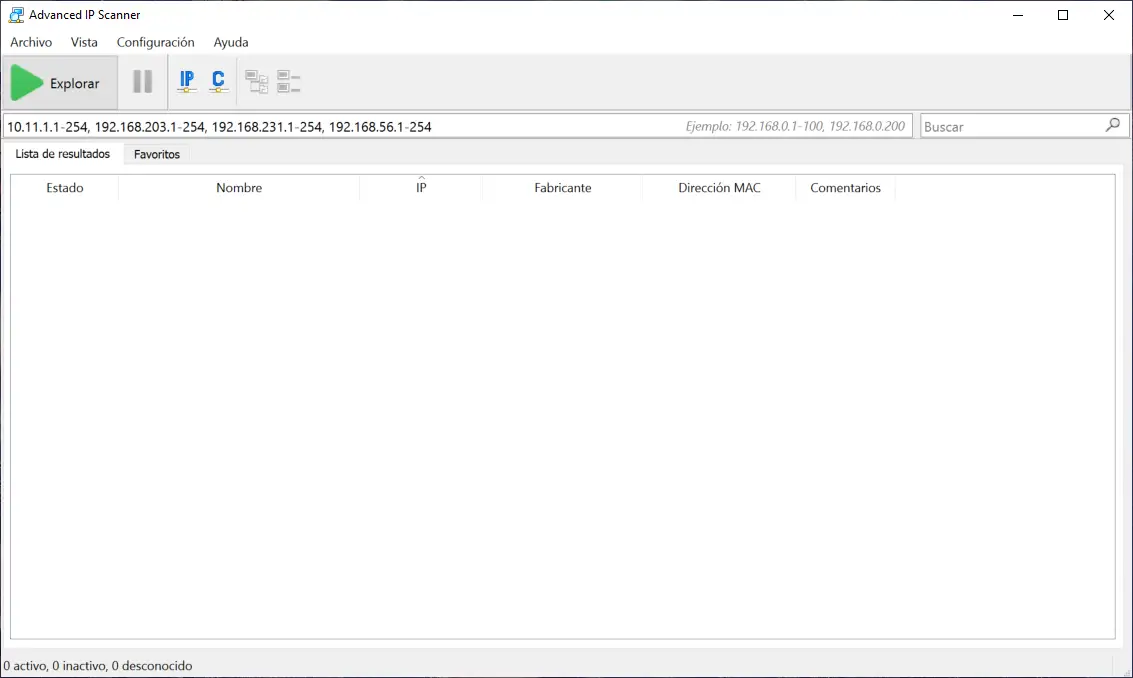Click the magnifier icon in the Buscar field
The width and height of the screenshot is (1133, 678).
pos(1112,125)
